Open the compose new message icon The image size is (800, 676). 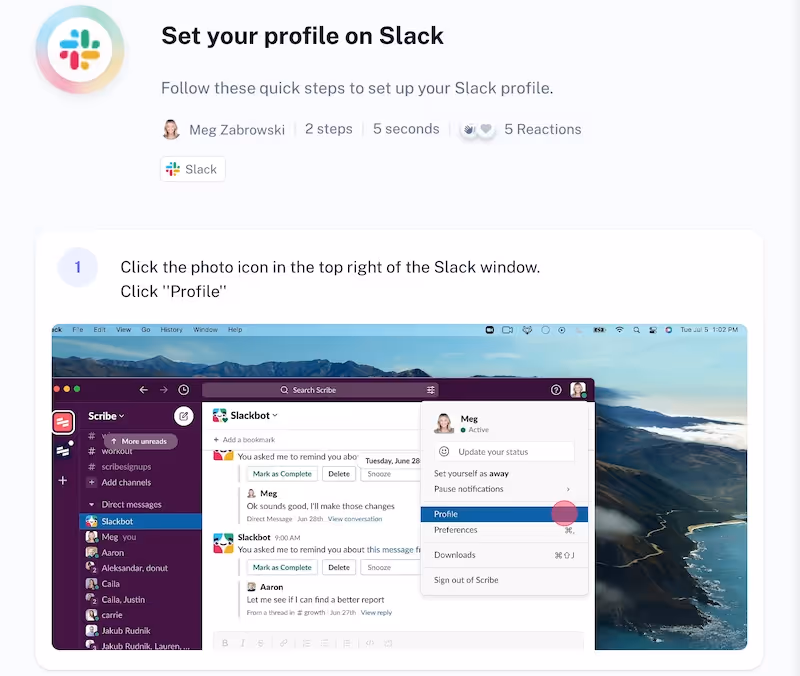click(x=184, y=416)
